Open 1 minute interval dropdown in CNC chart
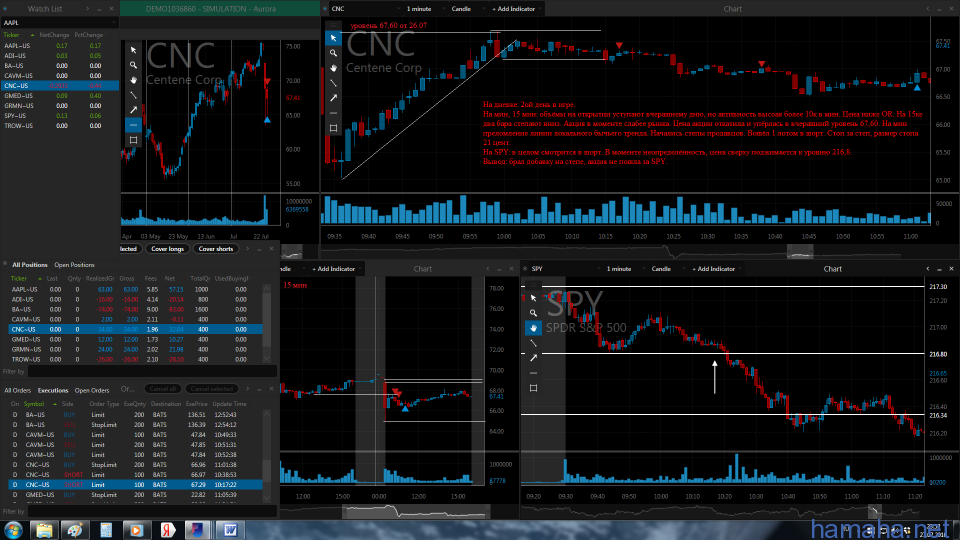The height and width of the screenshot is (540, 960). (424, 9)
